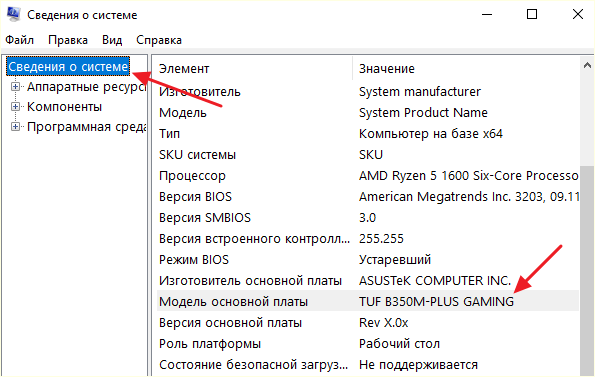Select Версия основной платы row

[x=368, y=323]
